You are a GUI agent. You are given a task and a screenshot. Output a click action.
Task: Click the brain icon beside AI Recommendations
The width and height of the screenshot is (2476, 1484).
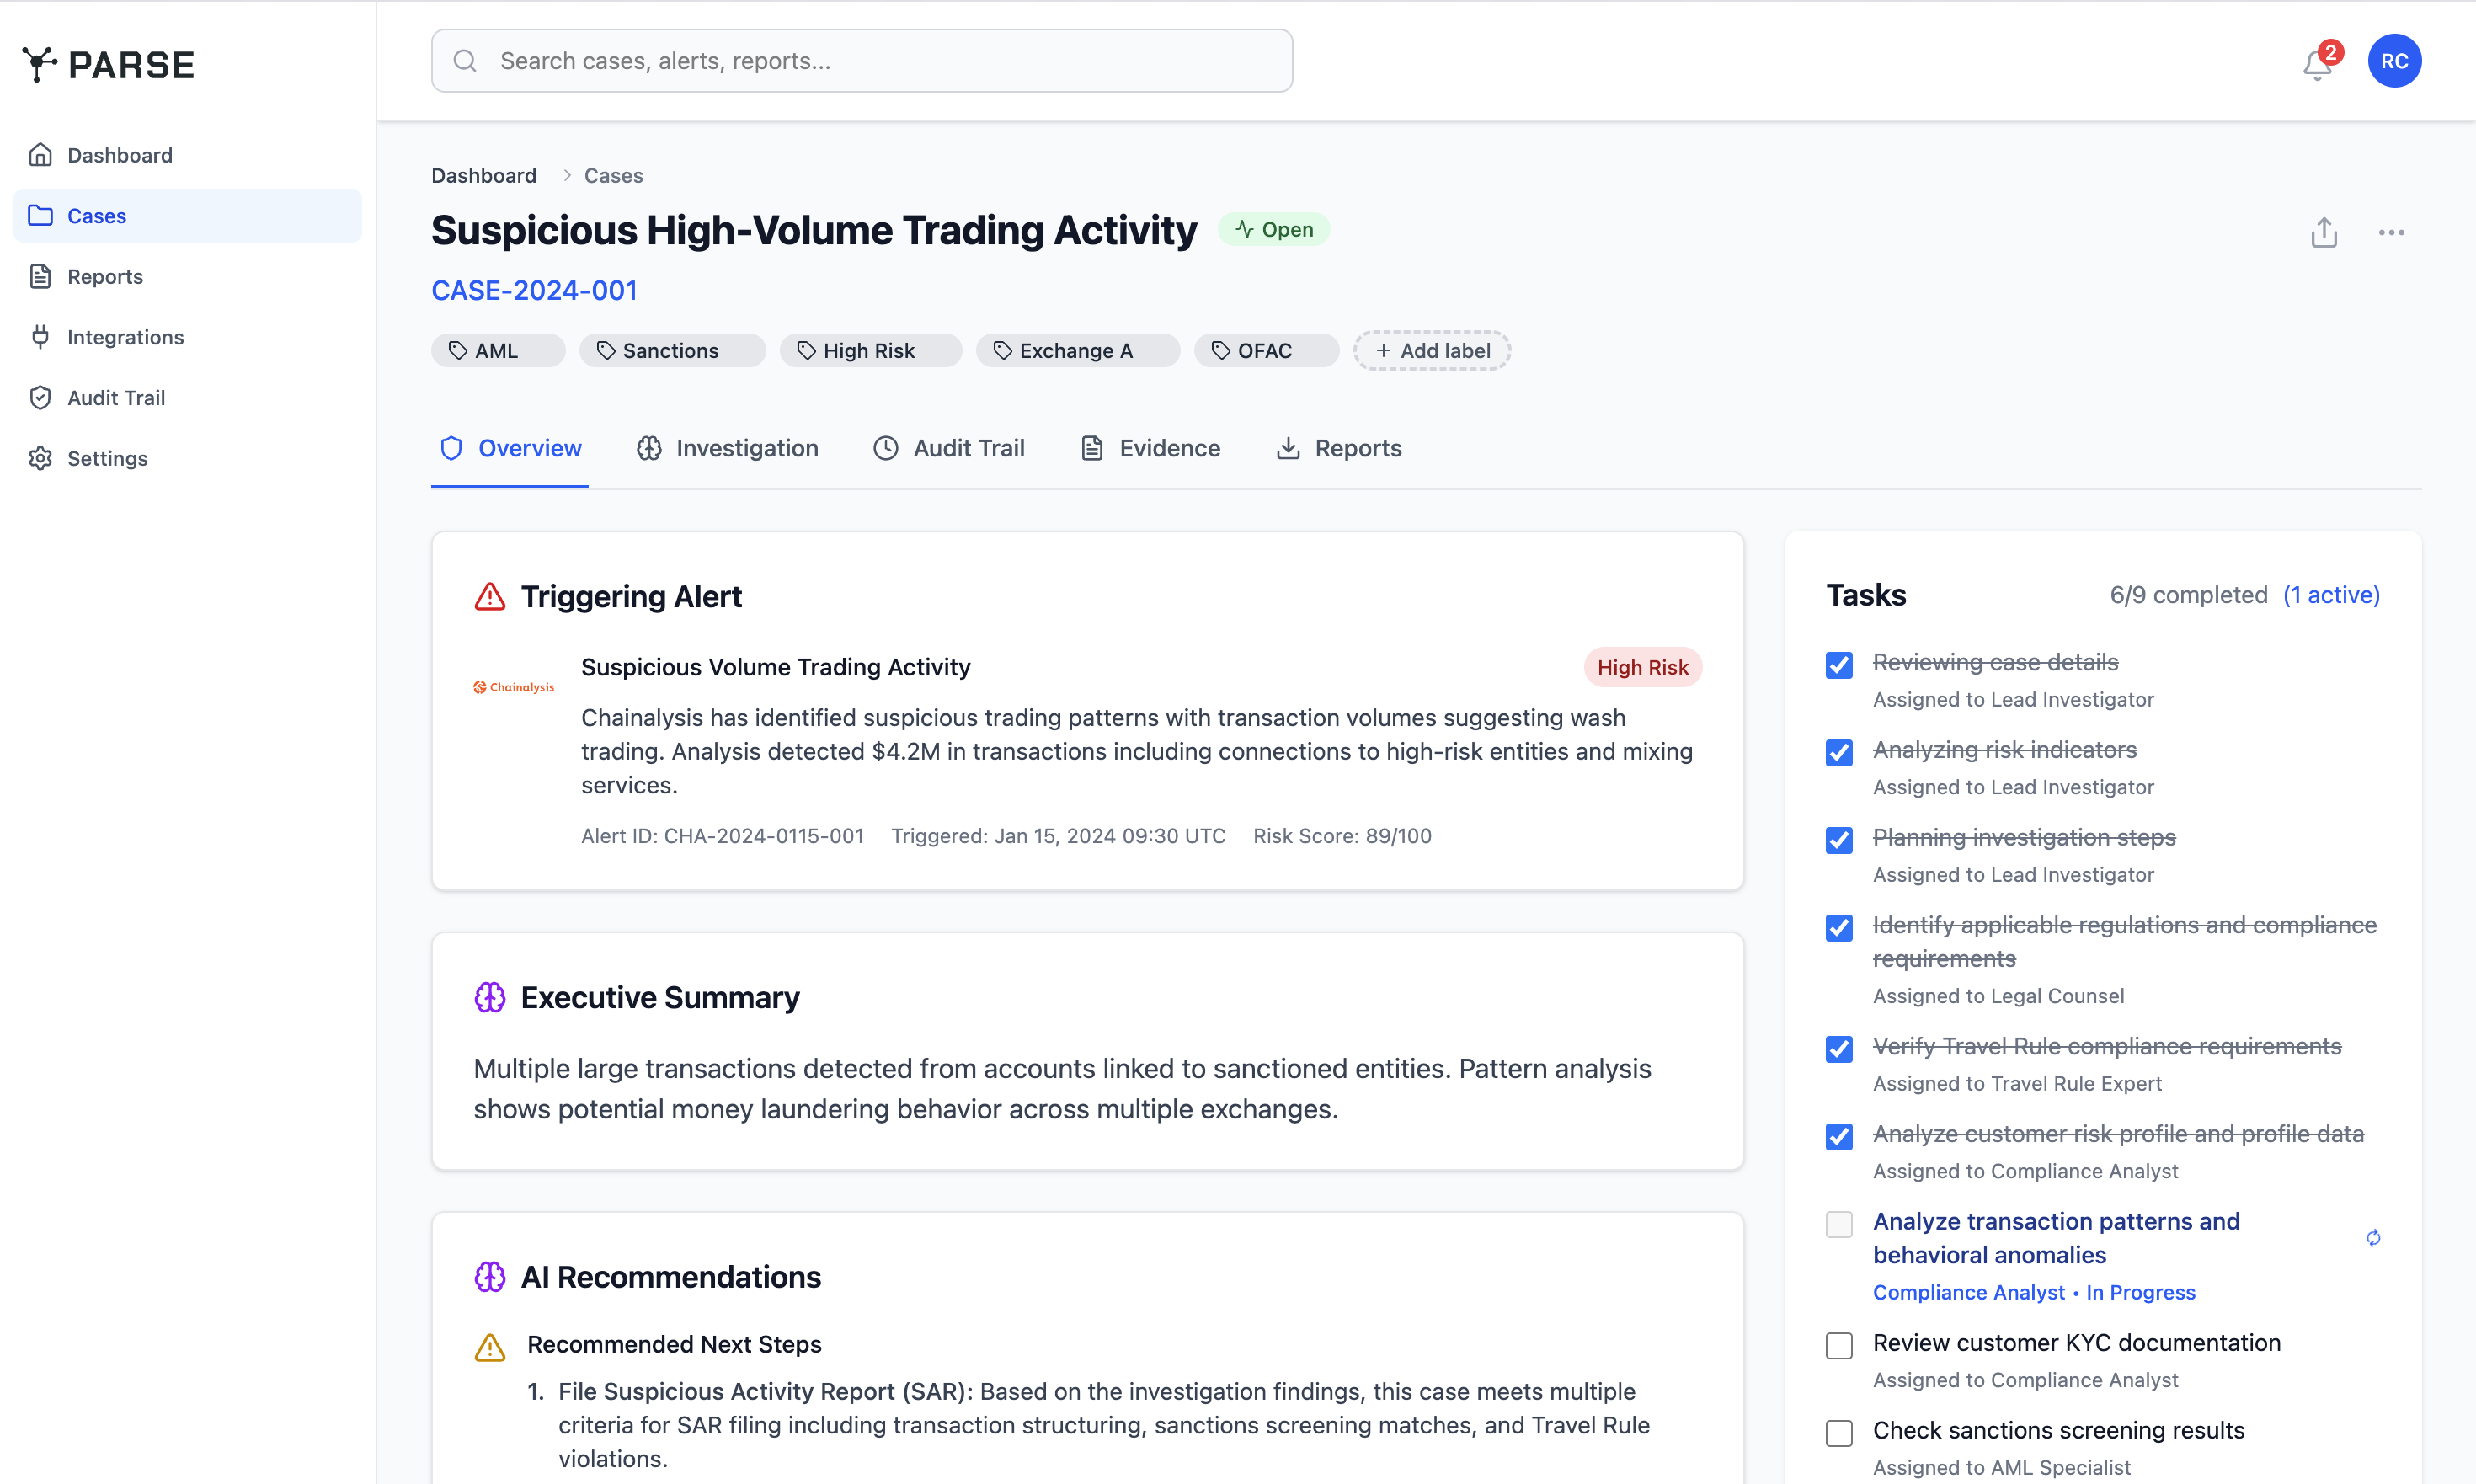pos(490,1276)
